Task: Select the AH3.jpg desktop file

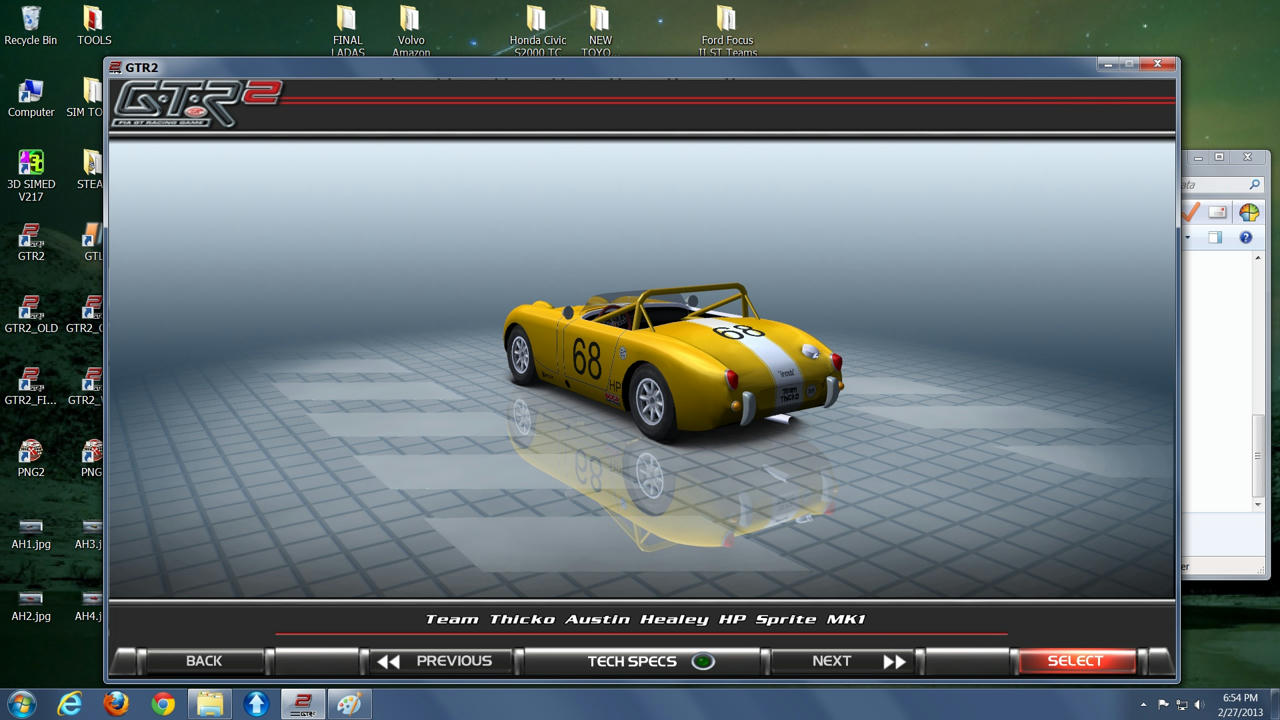Action: [x=89, y=533]
